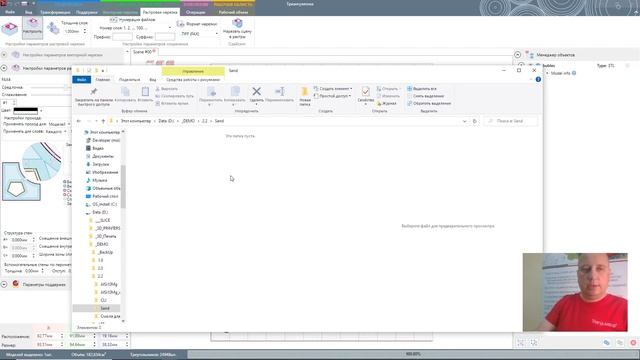Click the refresh button next to address bar

click(474, 121)
